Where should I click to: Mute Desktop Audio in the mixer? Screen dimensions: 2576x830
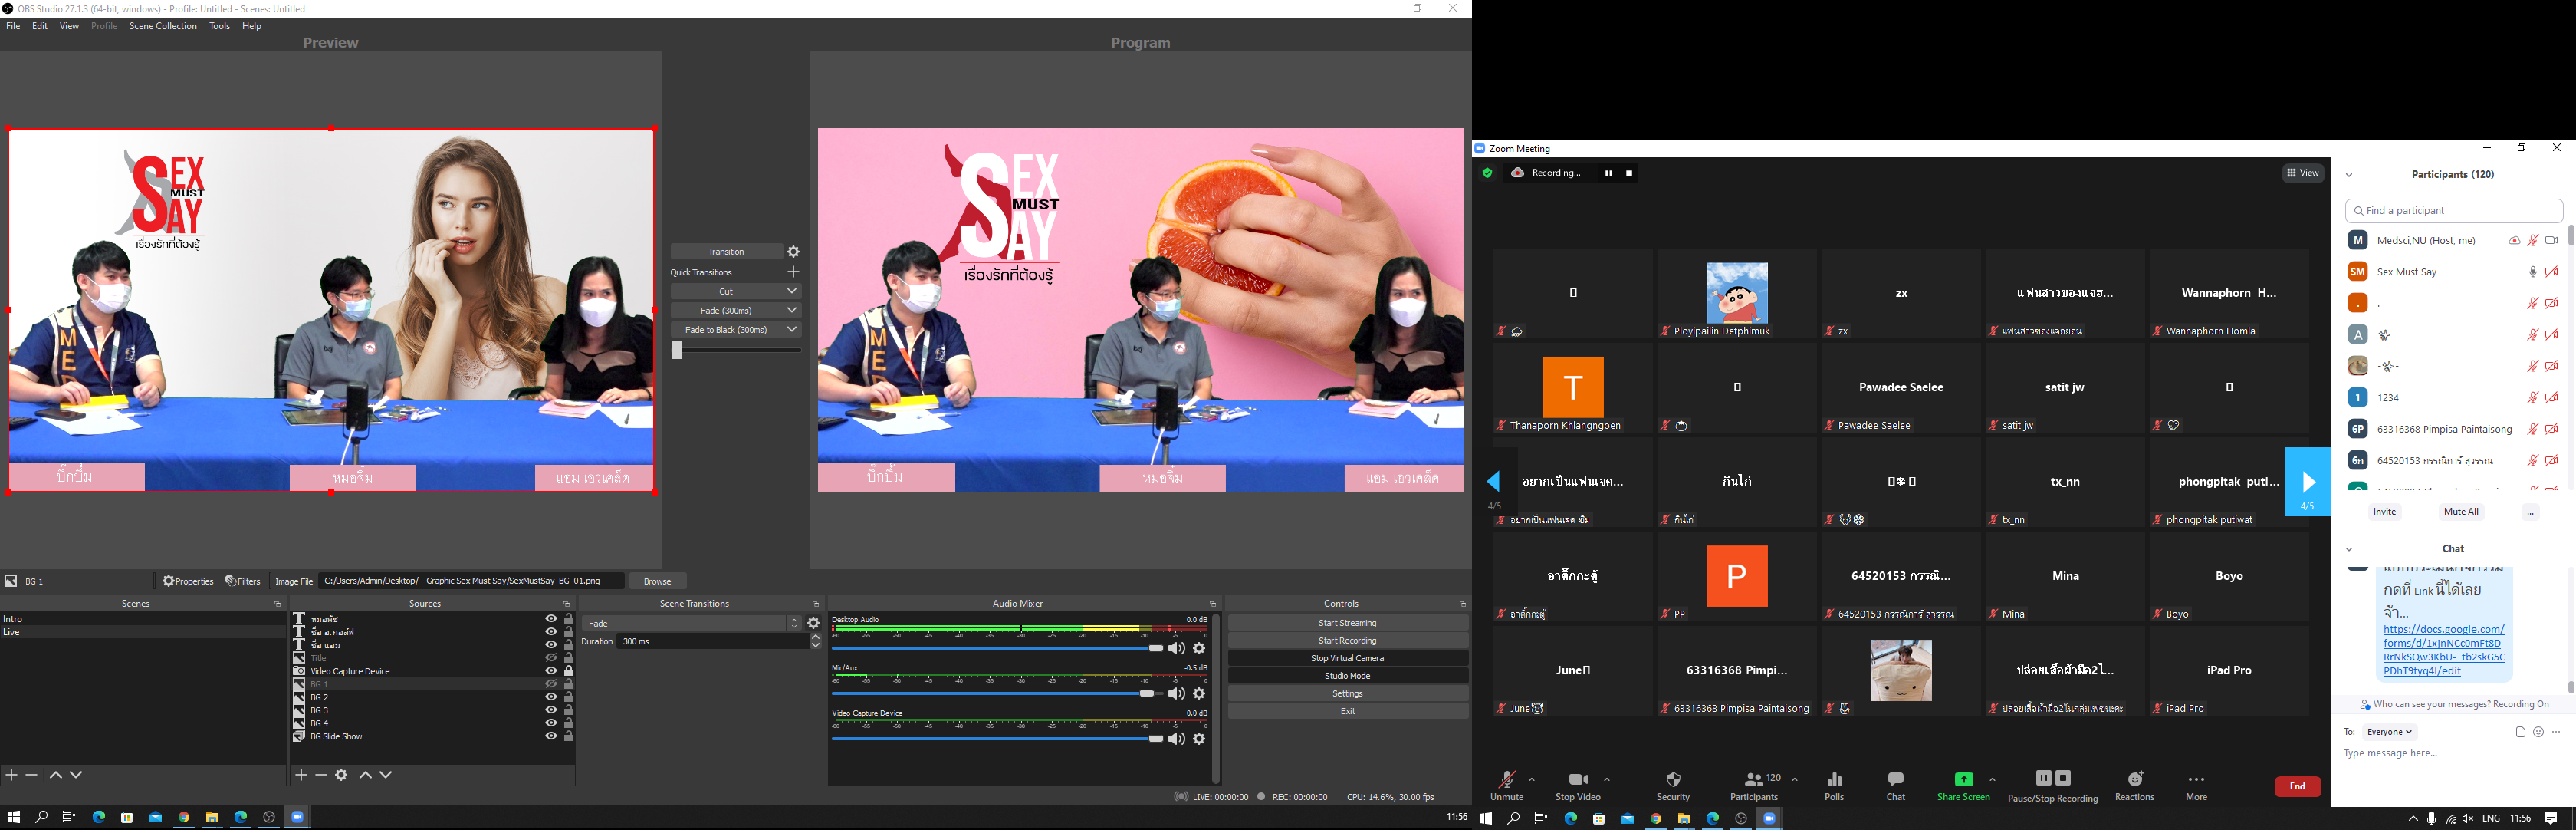click(x=1177, y=649)
